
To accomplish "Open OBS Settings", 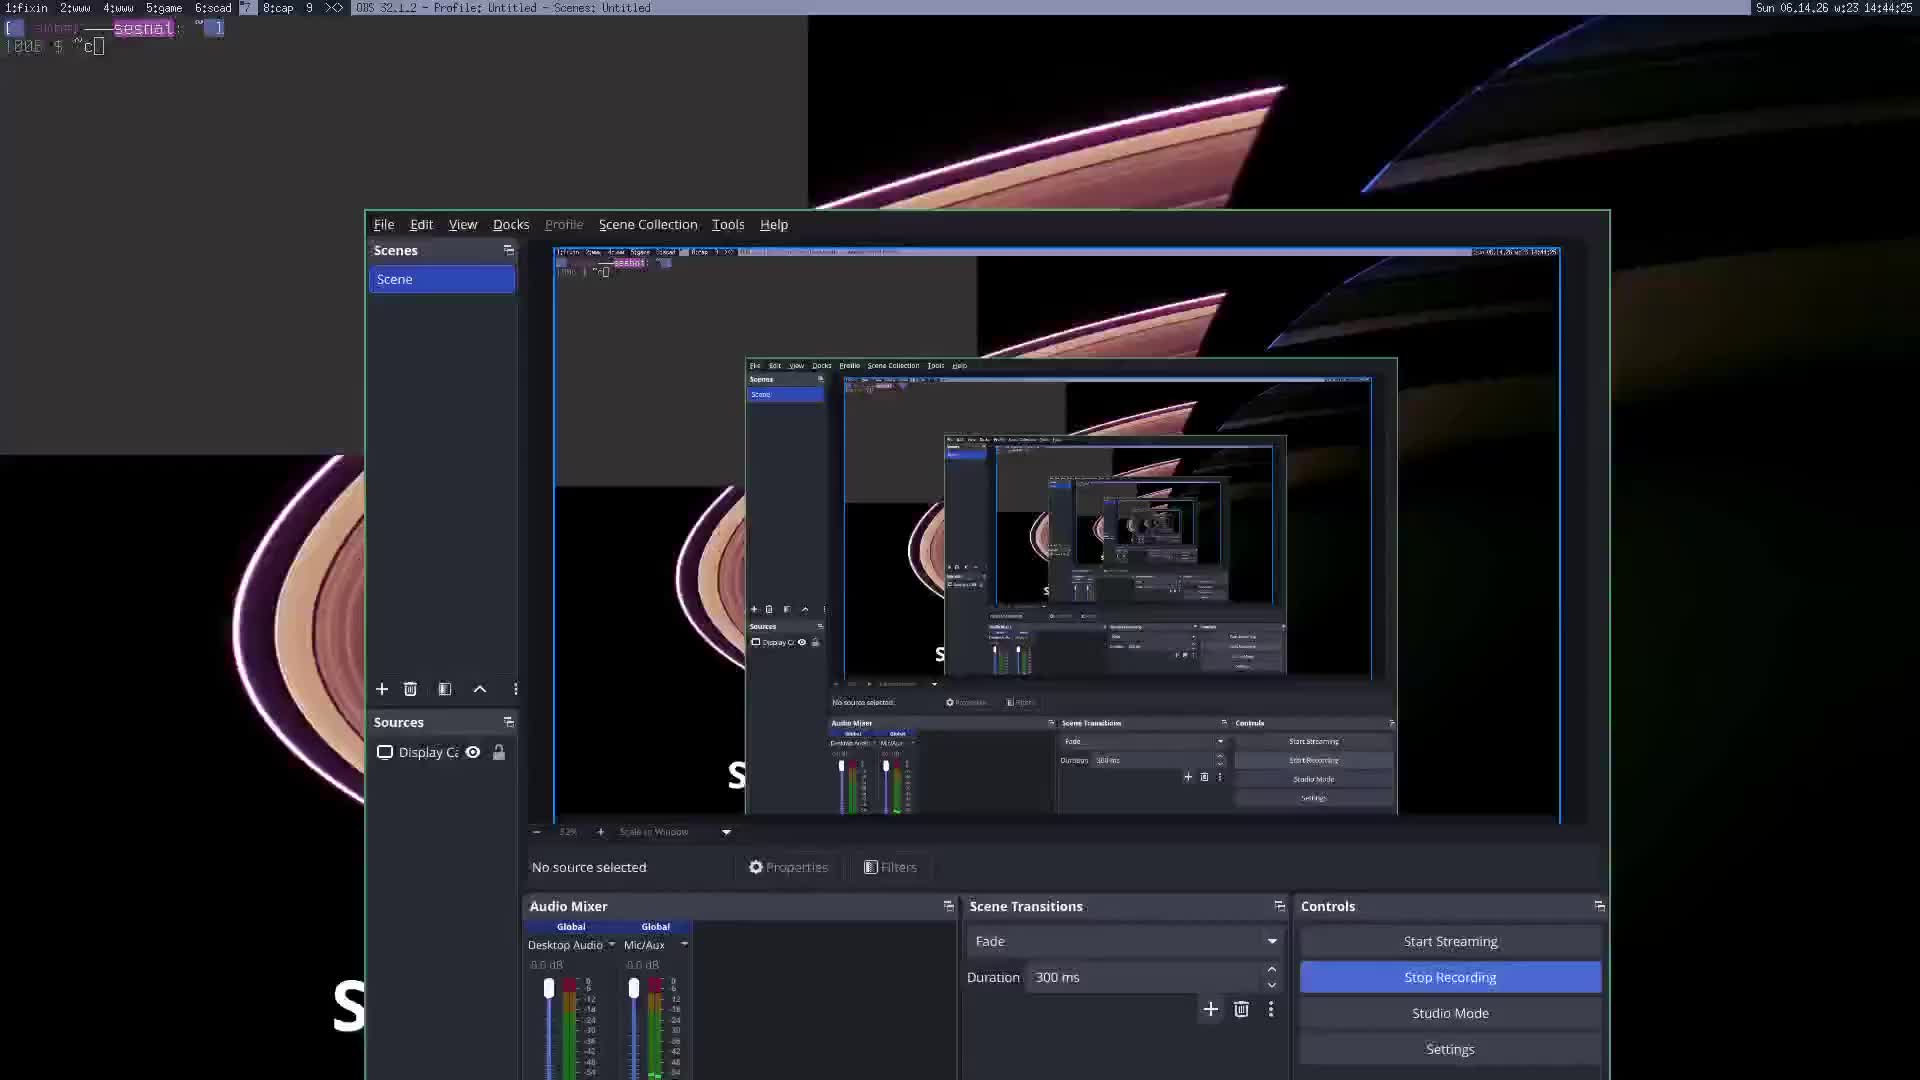I will (x=1450, y=1049).
